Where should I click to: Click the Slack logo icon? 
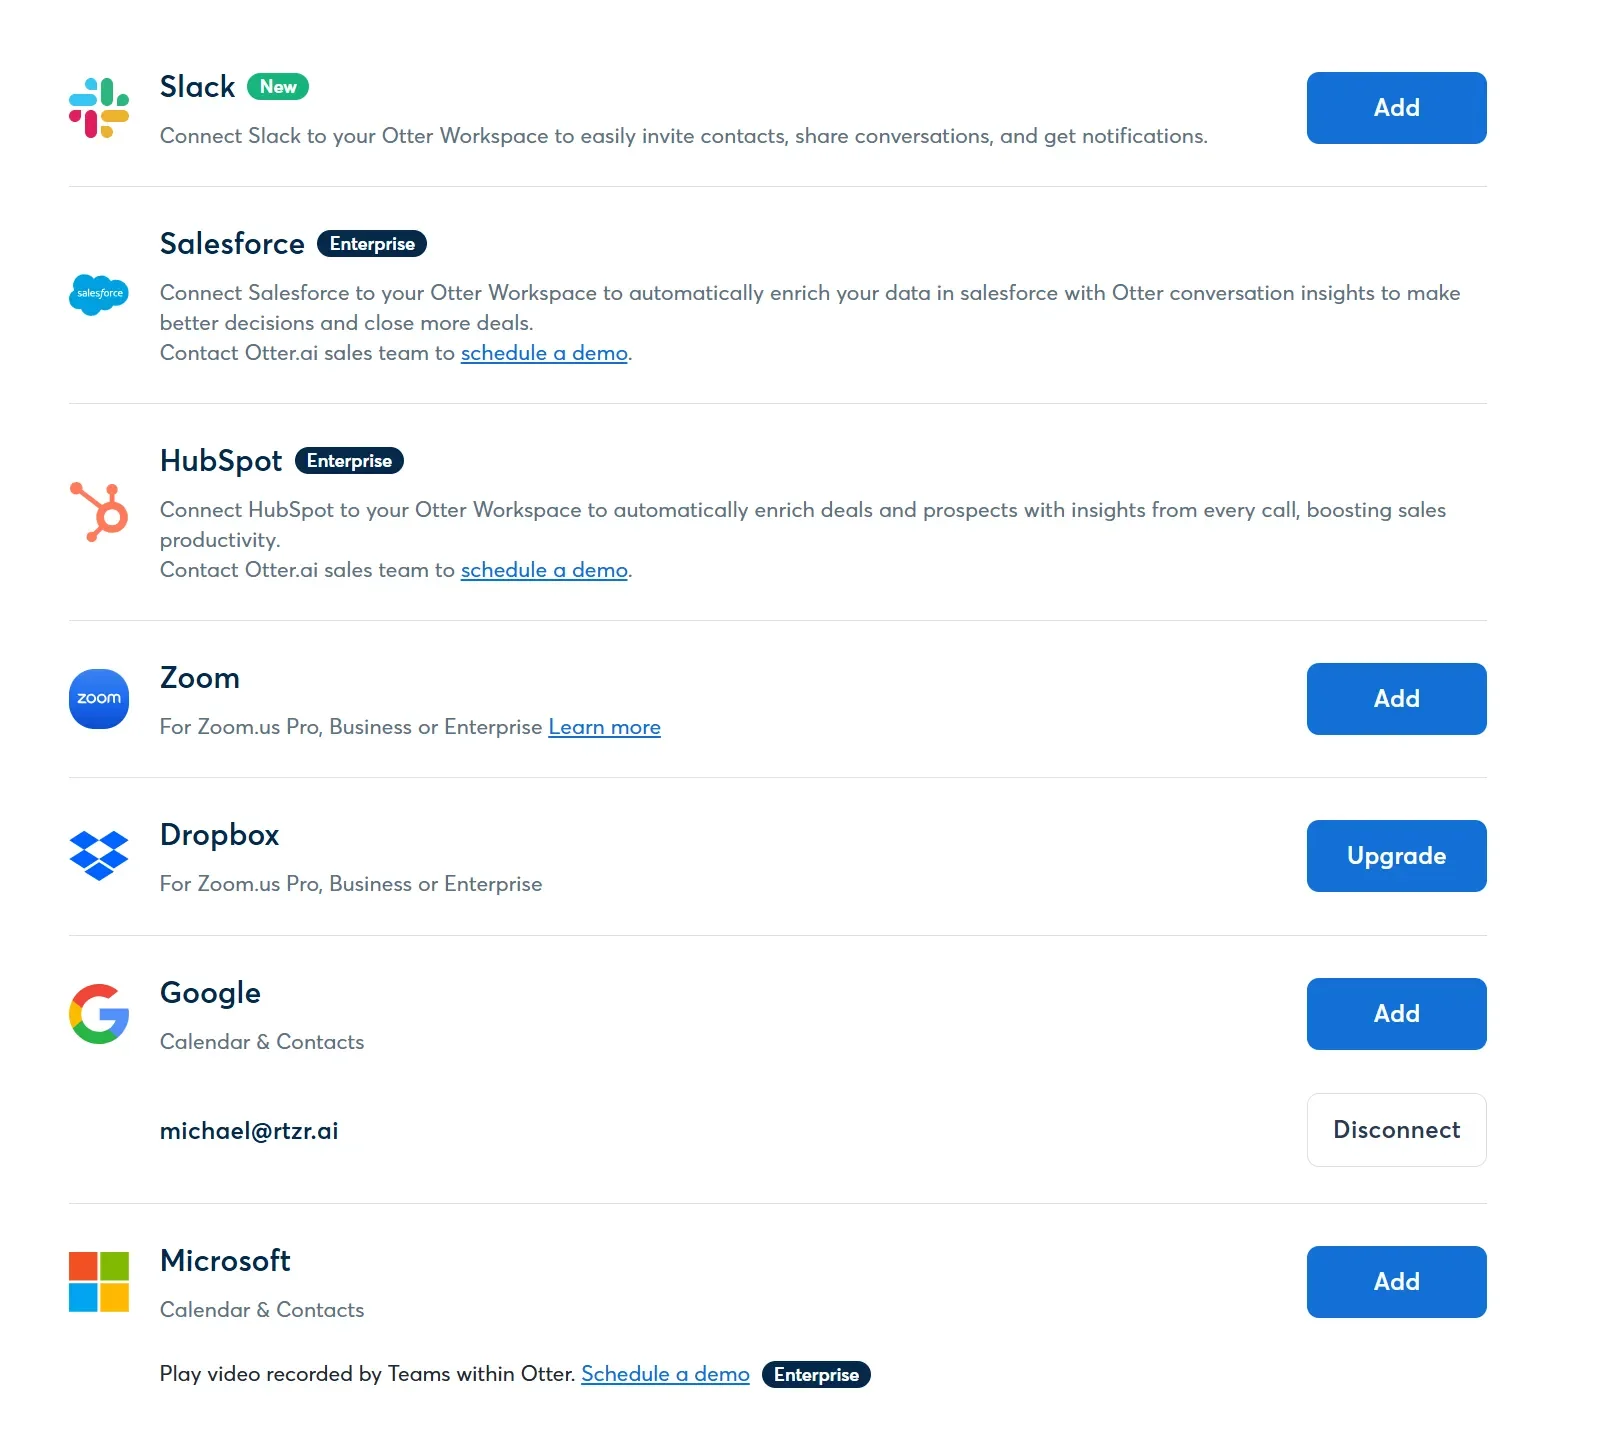(99, 108)
